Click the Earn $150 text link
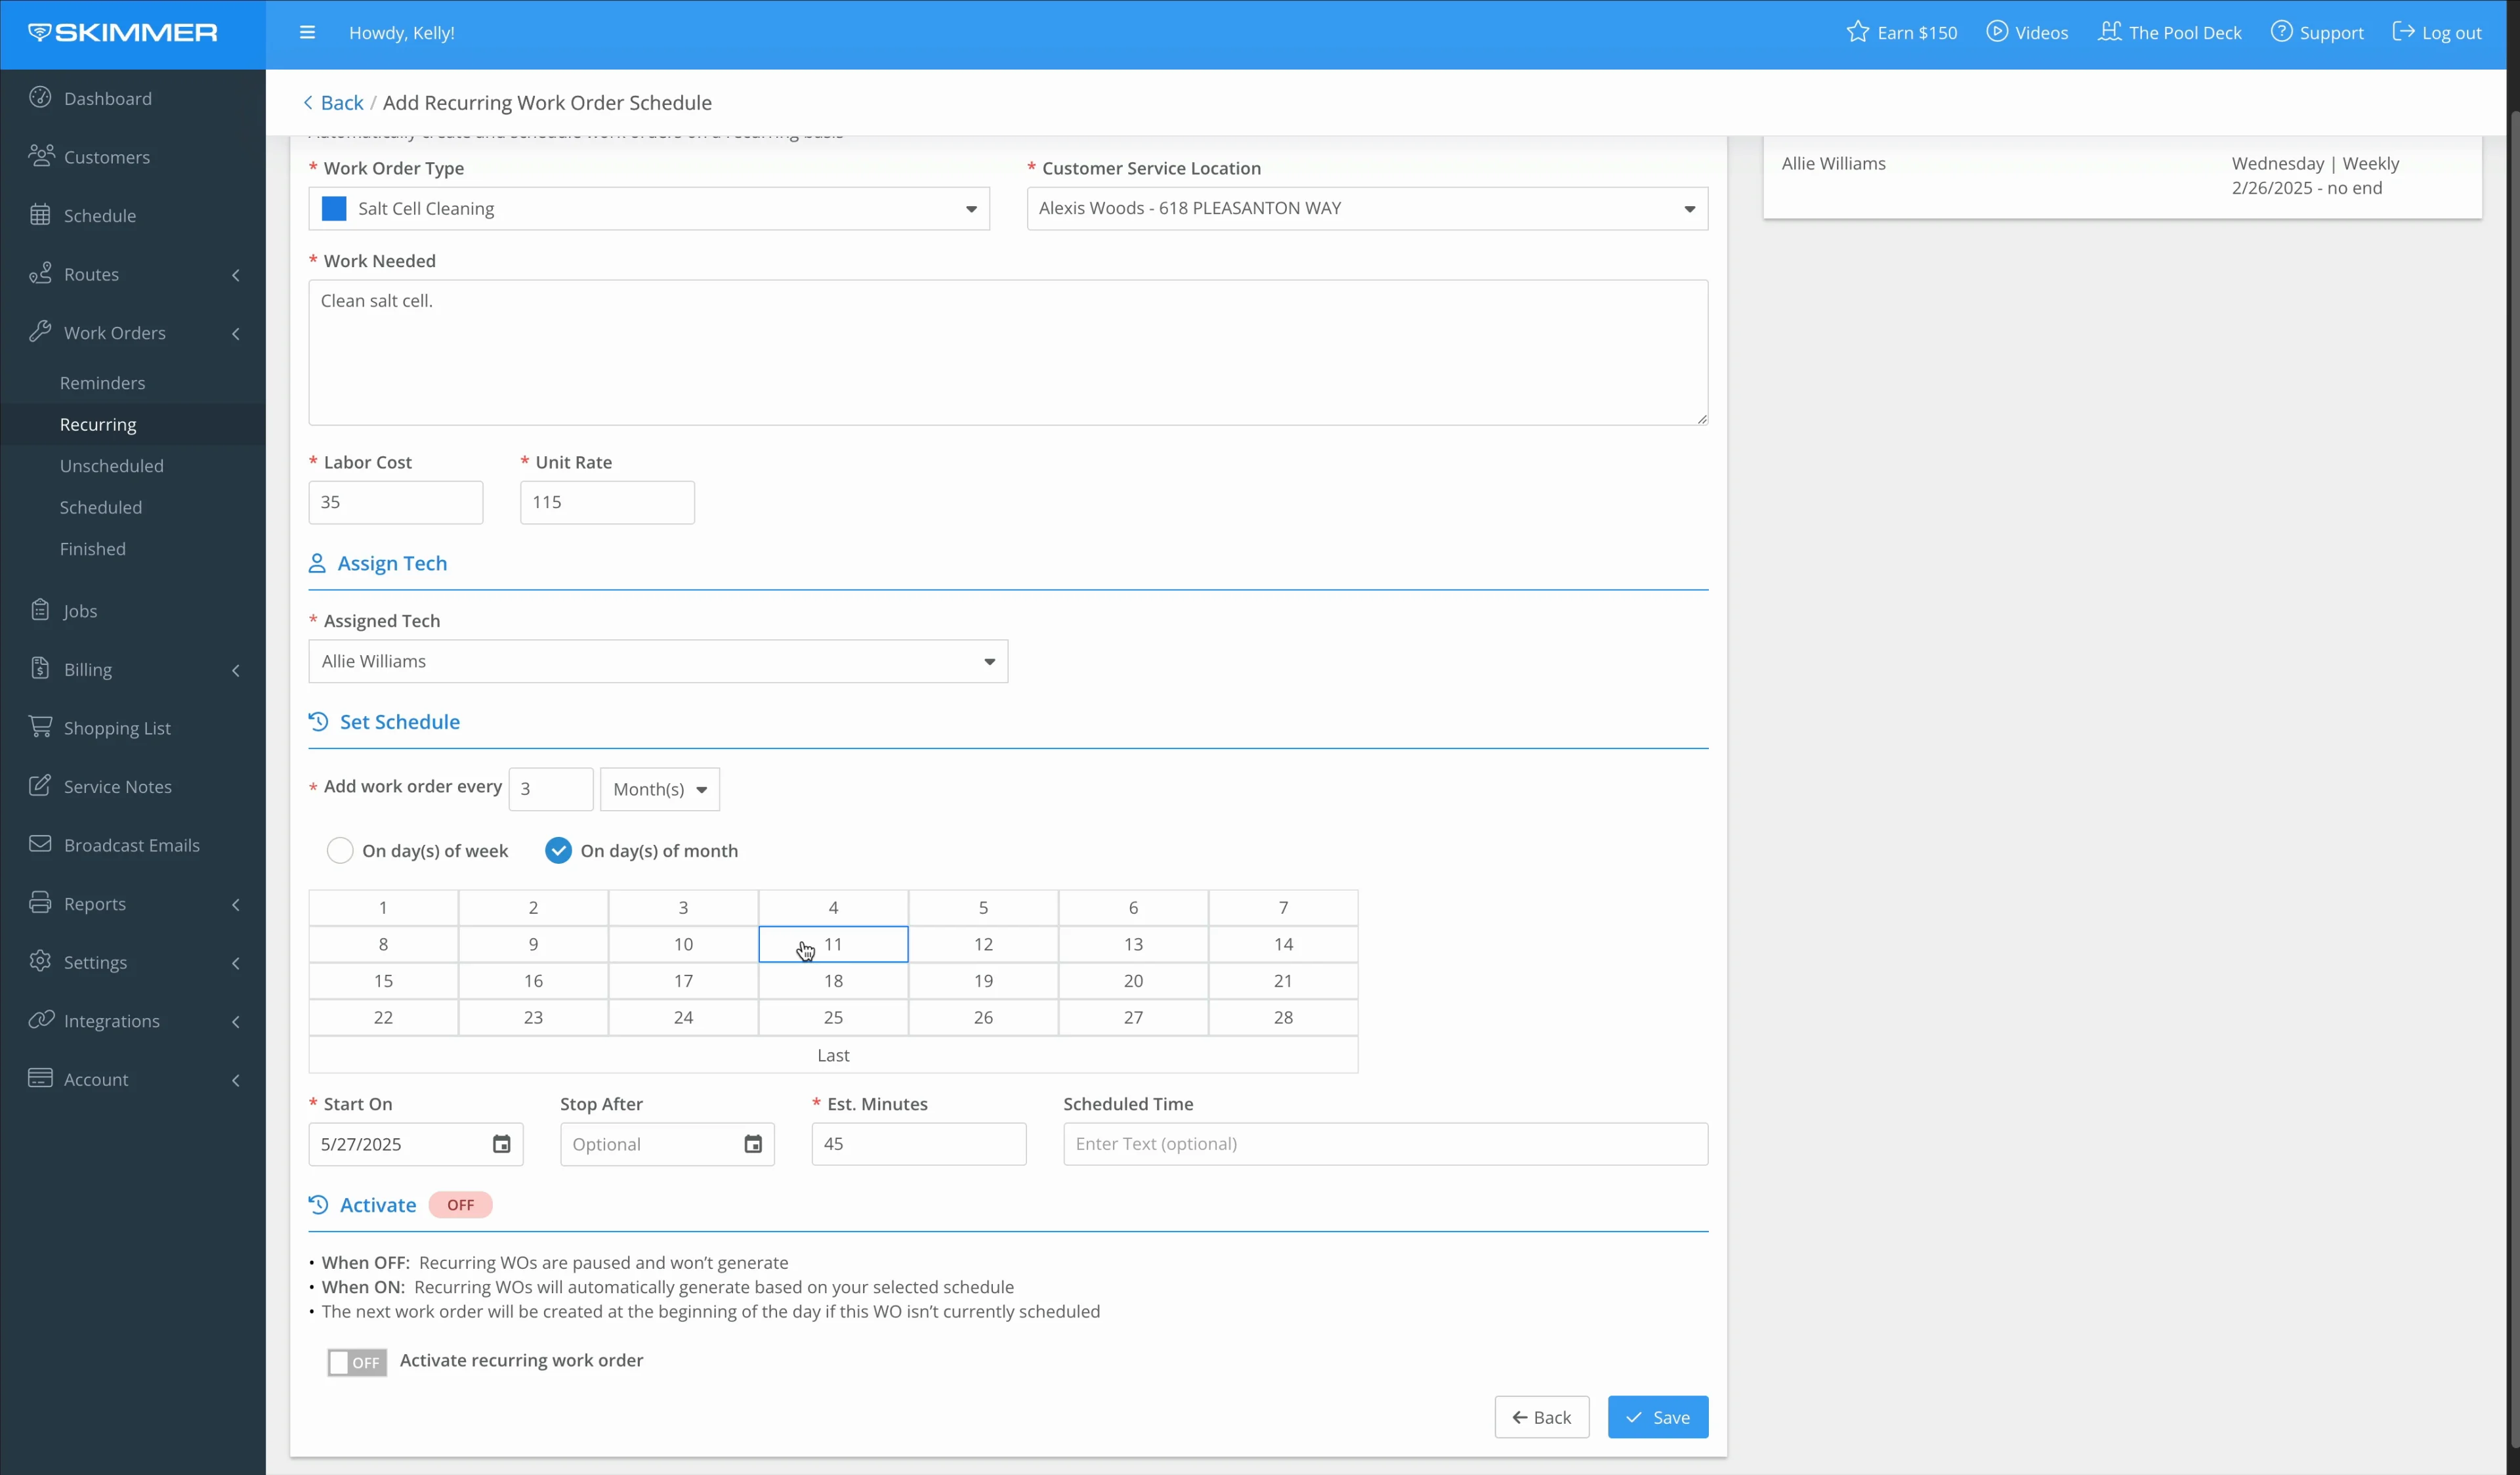The width and height of the screenshot is (2520, 1475). point(1917,33)
